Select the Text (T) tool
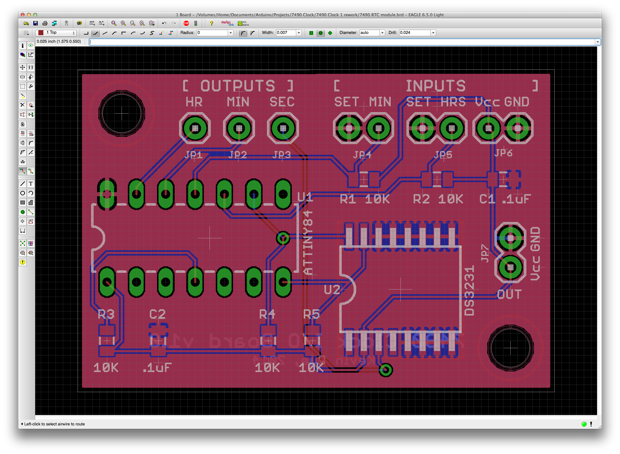The width and height of the screenshot is (620, 454). [x=30, y=183]
